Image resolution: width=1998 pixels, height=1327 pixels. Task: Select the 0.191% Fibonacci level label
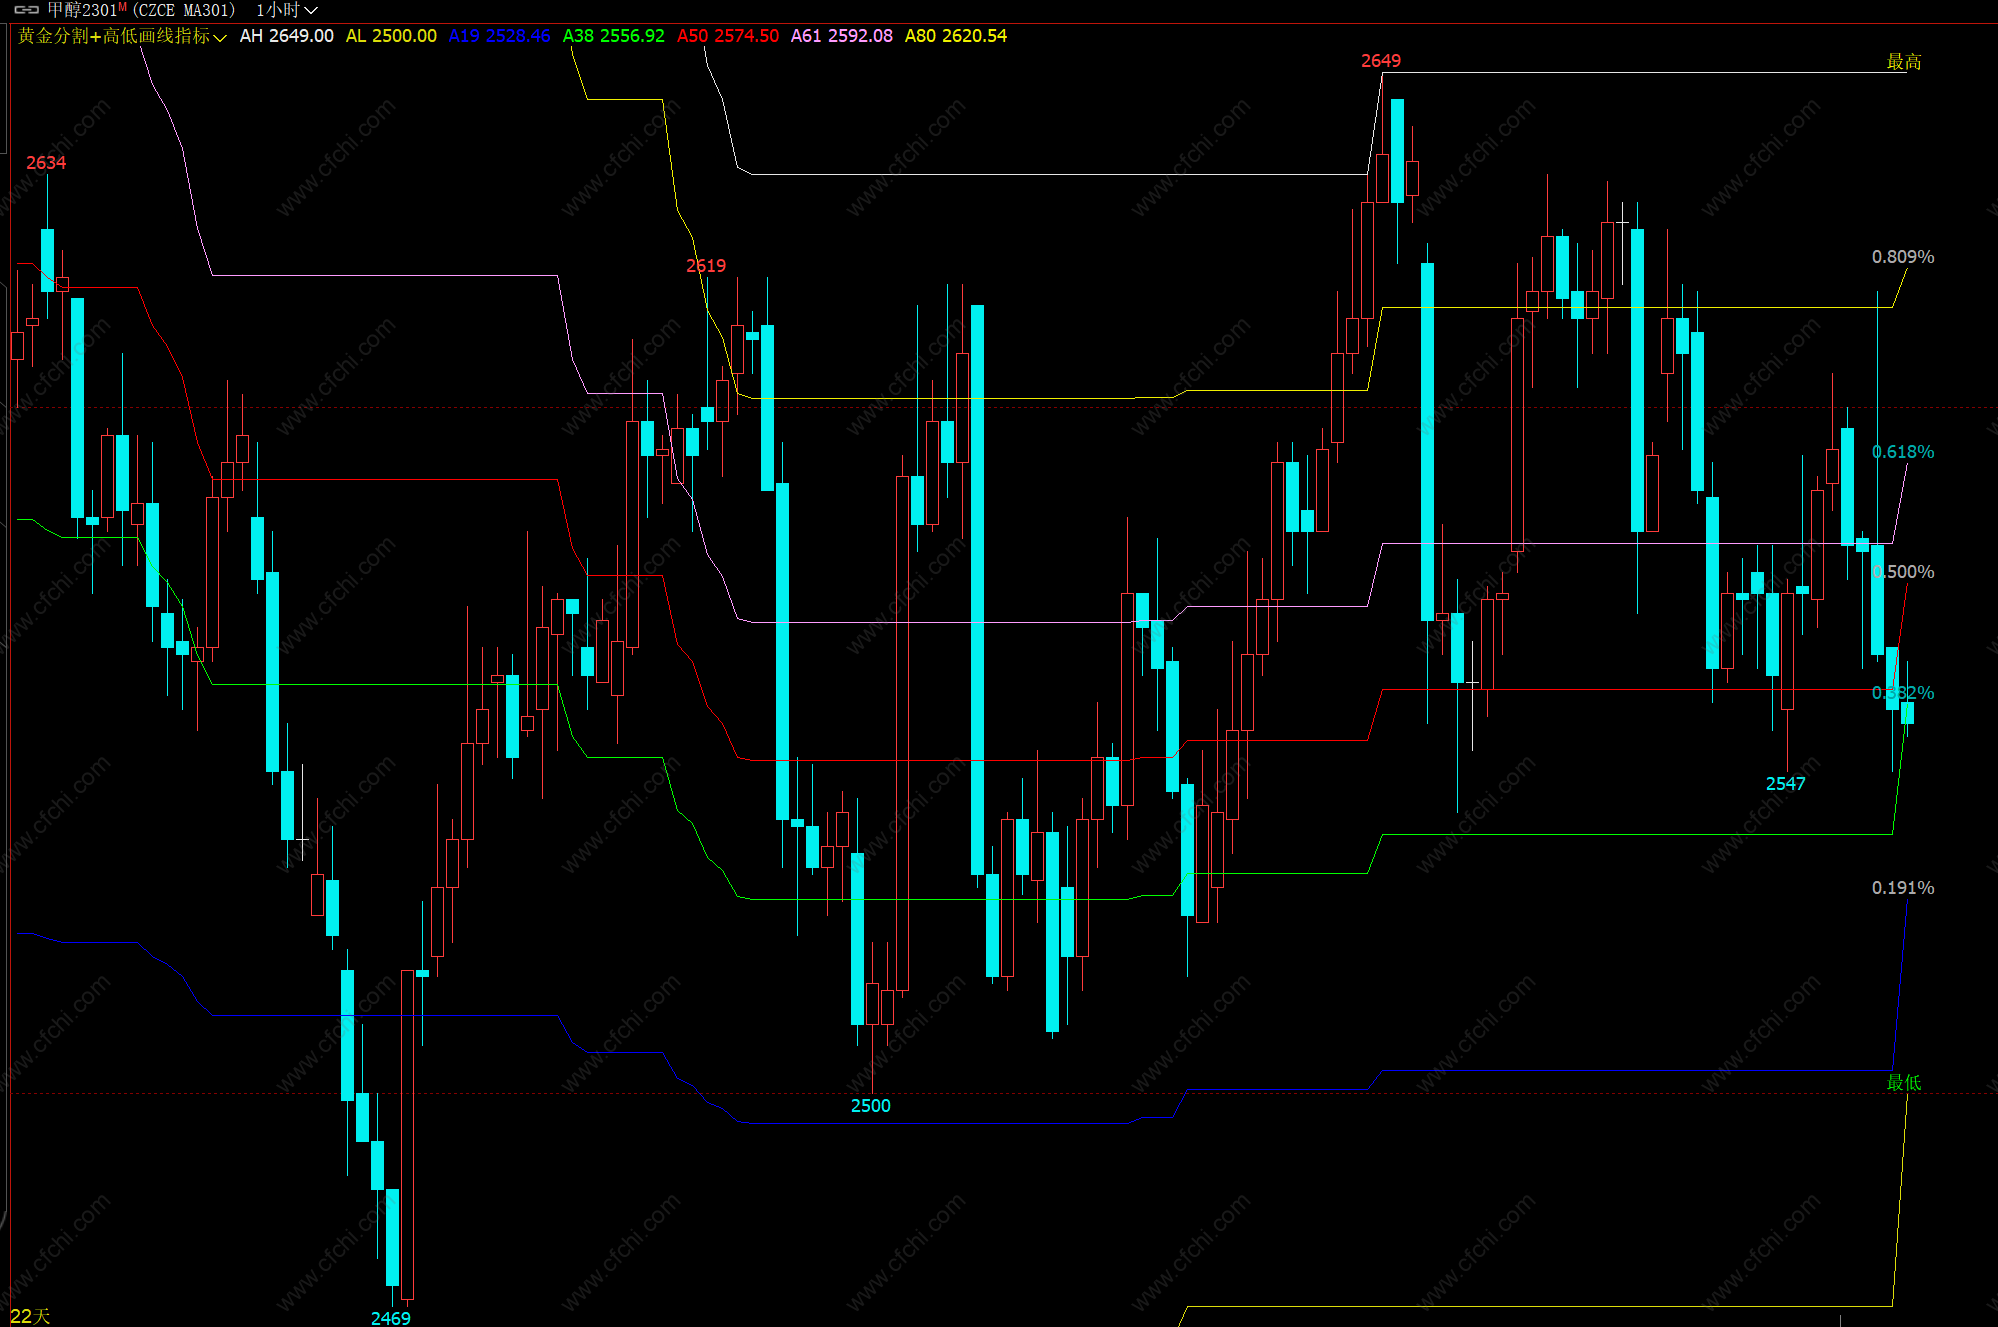(1902, 888)
